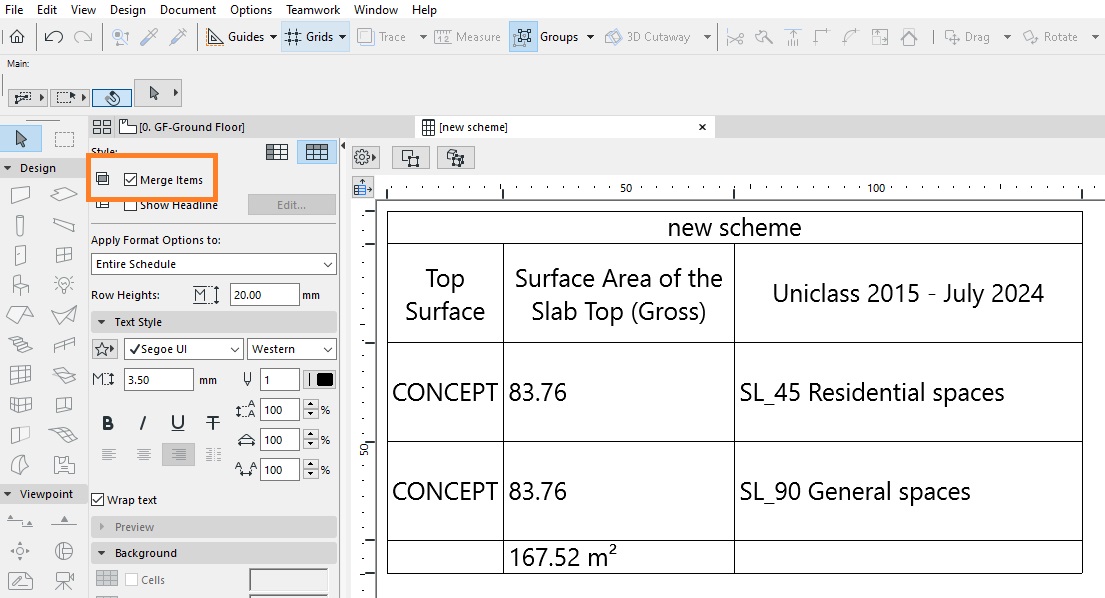Viewport: 1105px width, 598px height.
Task: Open the Apply Format Options dropdown
Action: pyautogui.click(x=213, y=262)
